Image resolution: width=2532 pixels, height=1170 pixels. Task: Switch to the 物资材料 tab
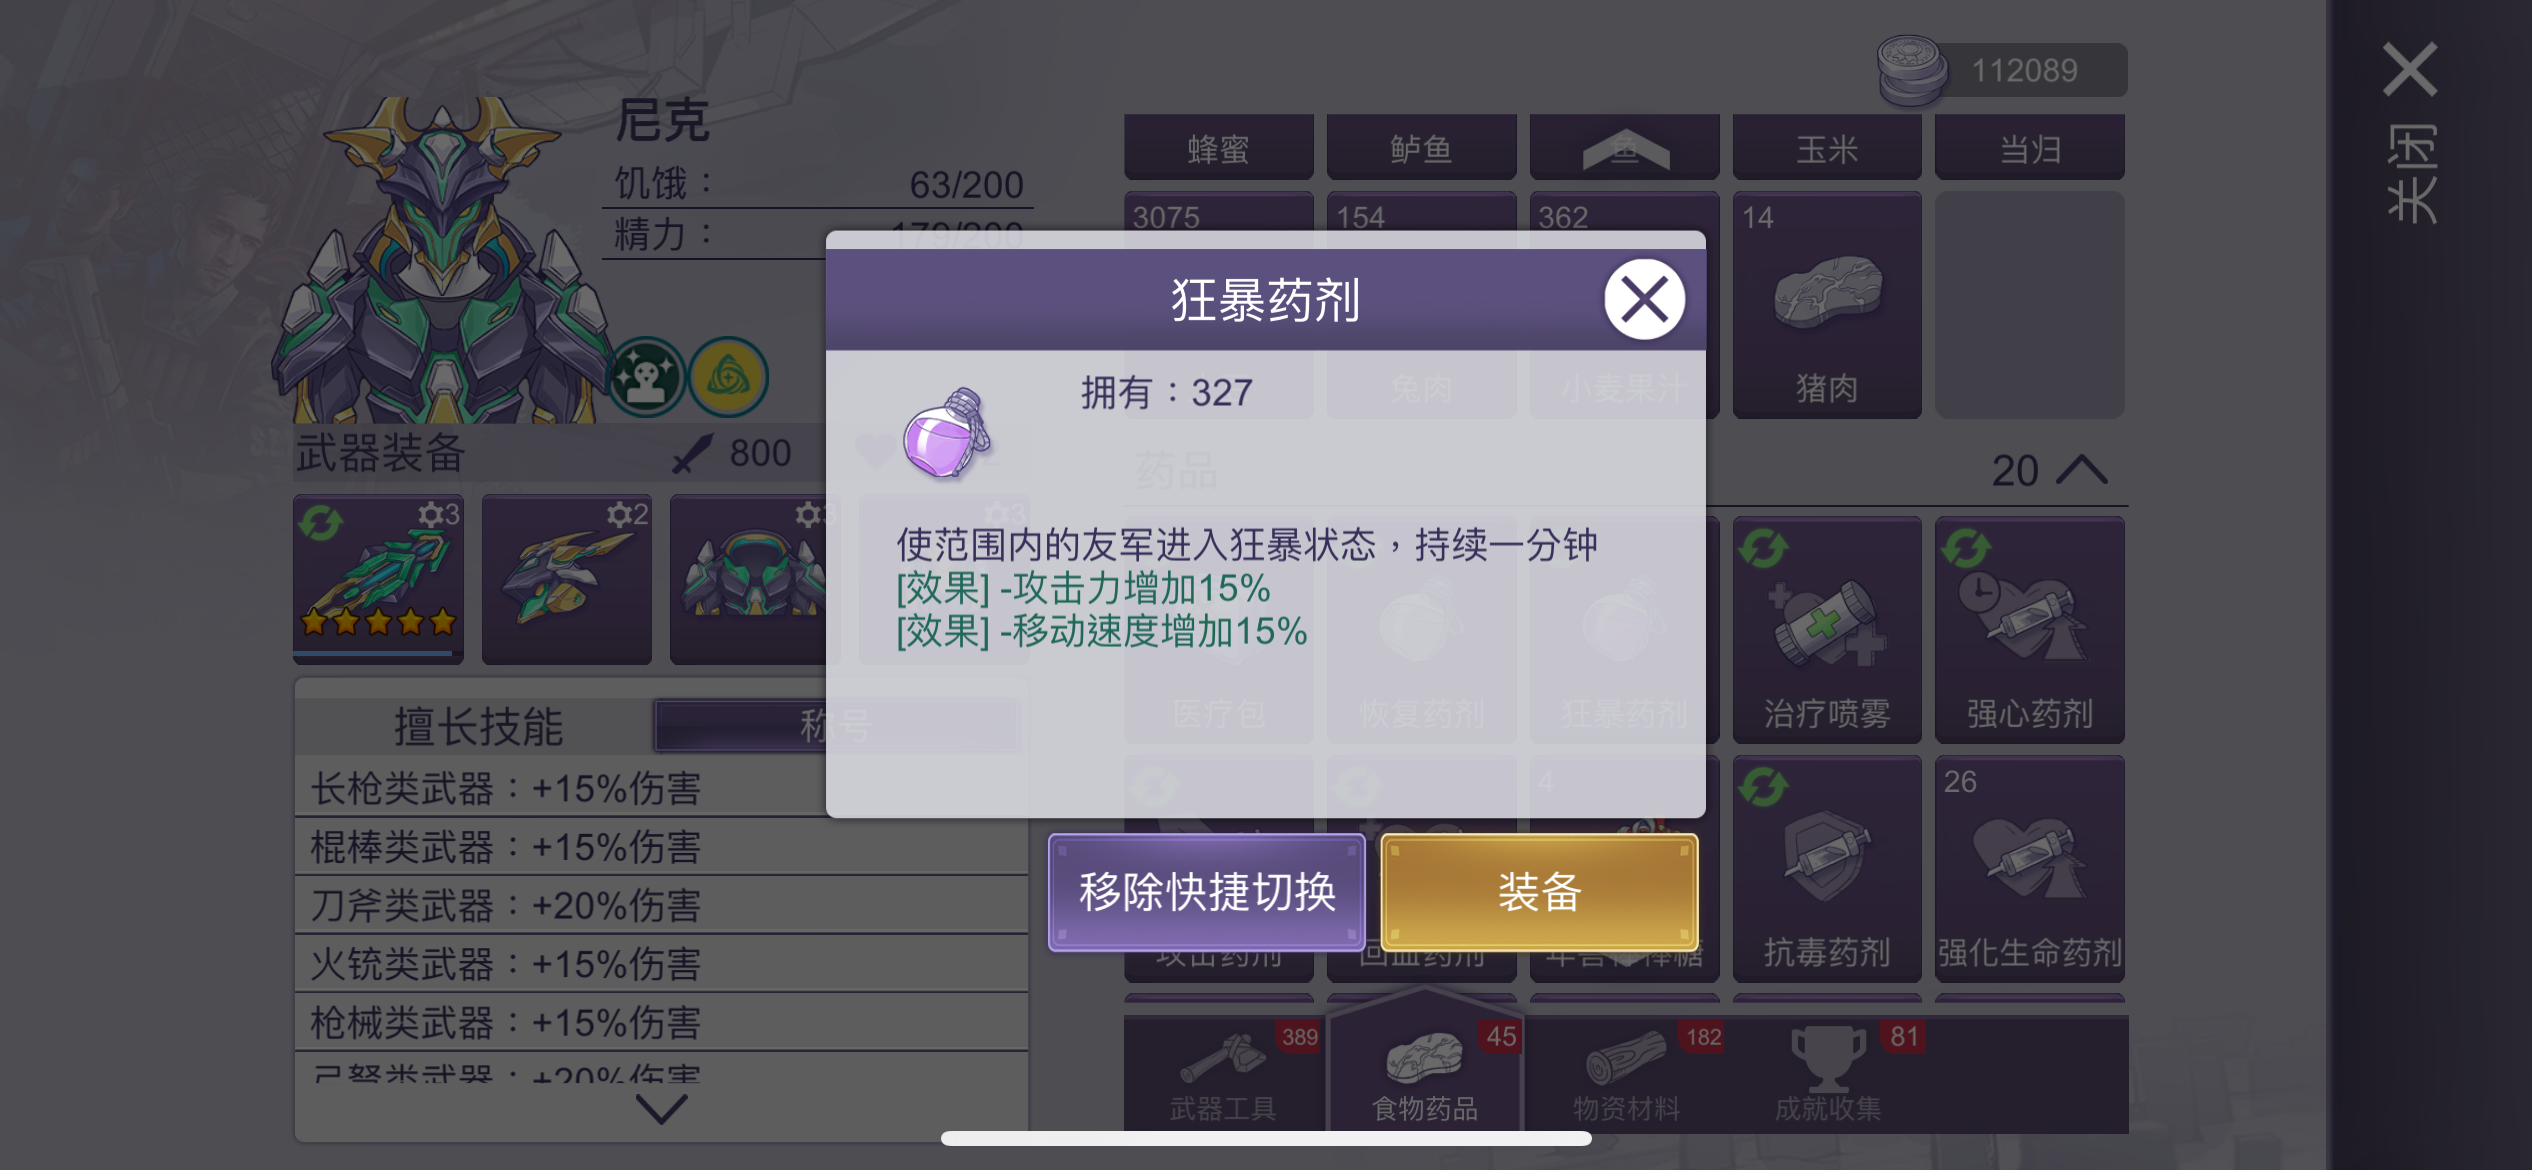coord(1626,1075)
